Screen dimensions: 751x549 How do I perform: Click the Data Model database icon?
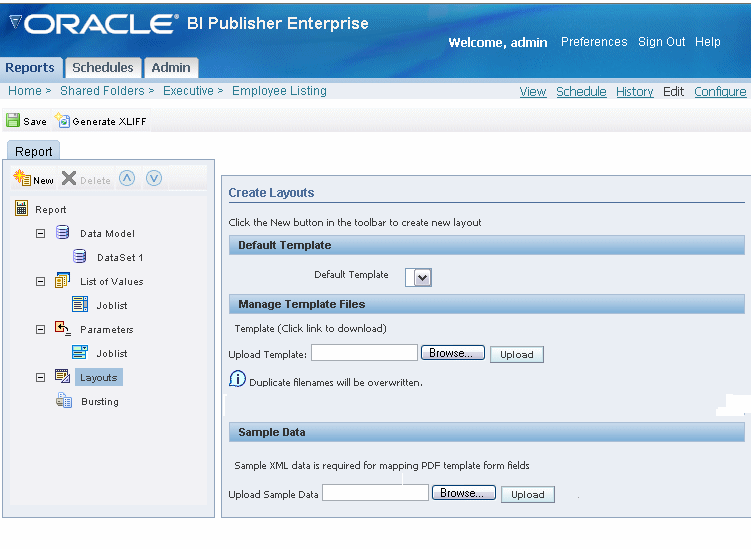[62, 232]
